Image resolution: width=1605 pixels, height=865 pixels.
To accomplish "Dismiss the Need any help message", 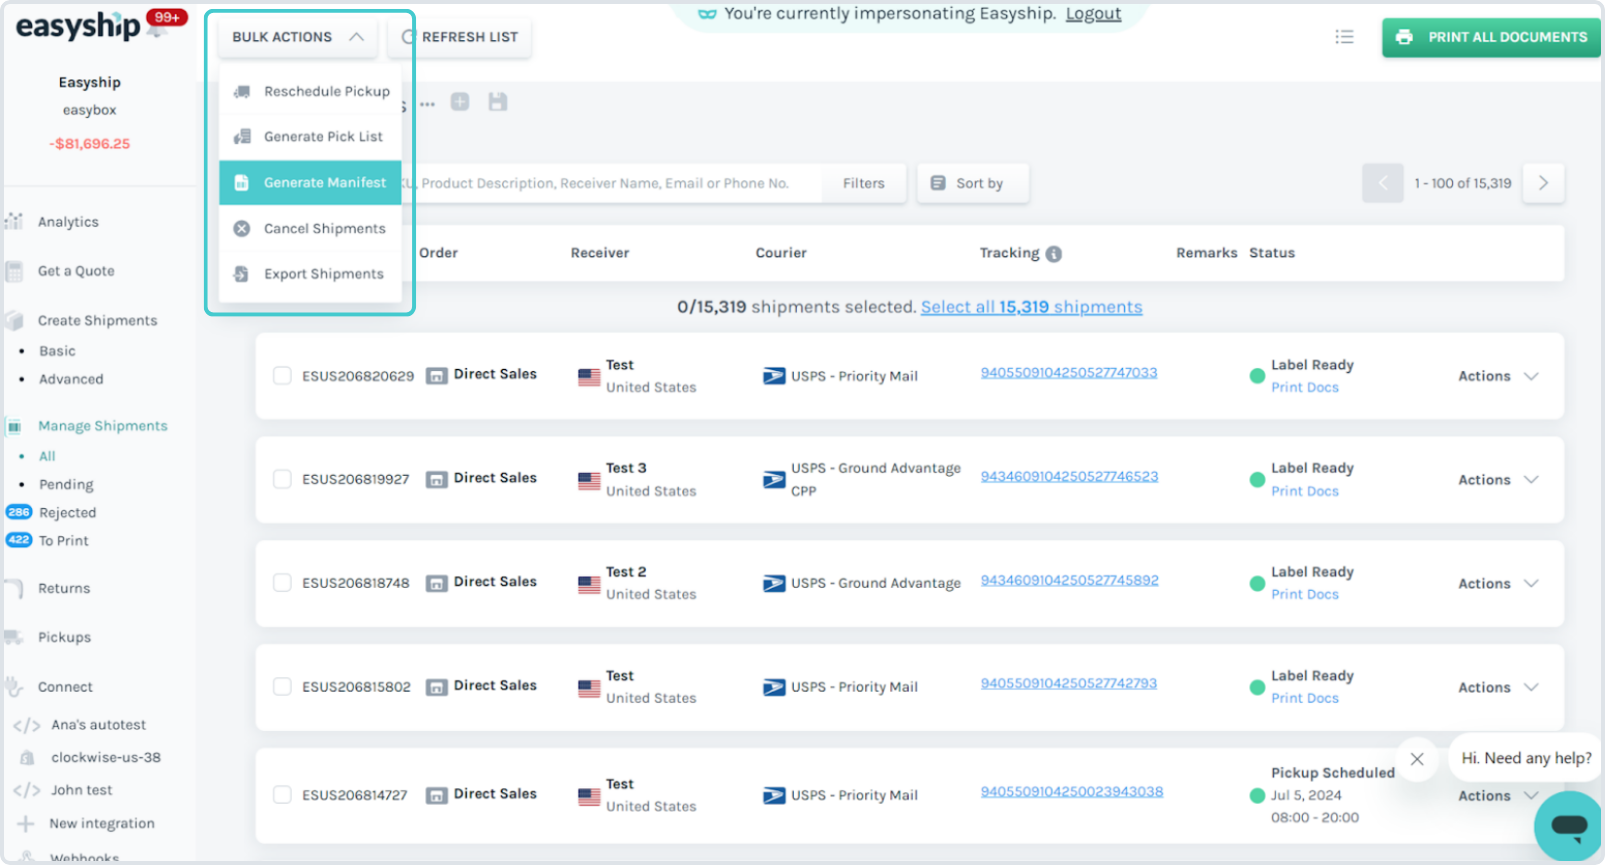I will pyautogui.click(x=1417, y=759).
